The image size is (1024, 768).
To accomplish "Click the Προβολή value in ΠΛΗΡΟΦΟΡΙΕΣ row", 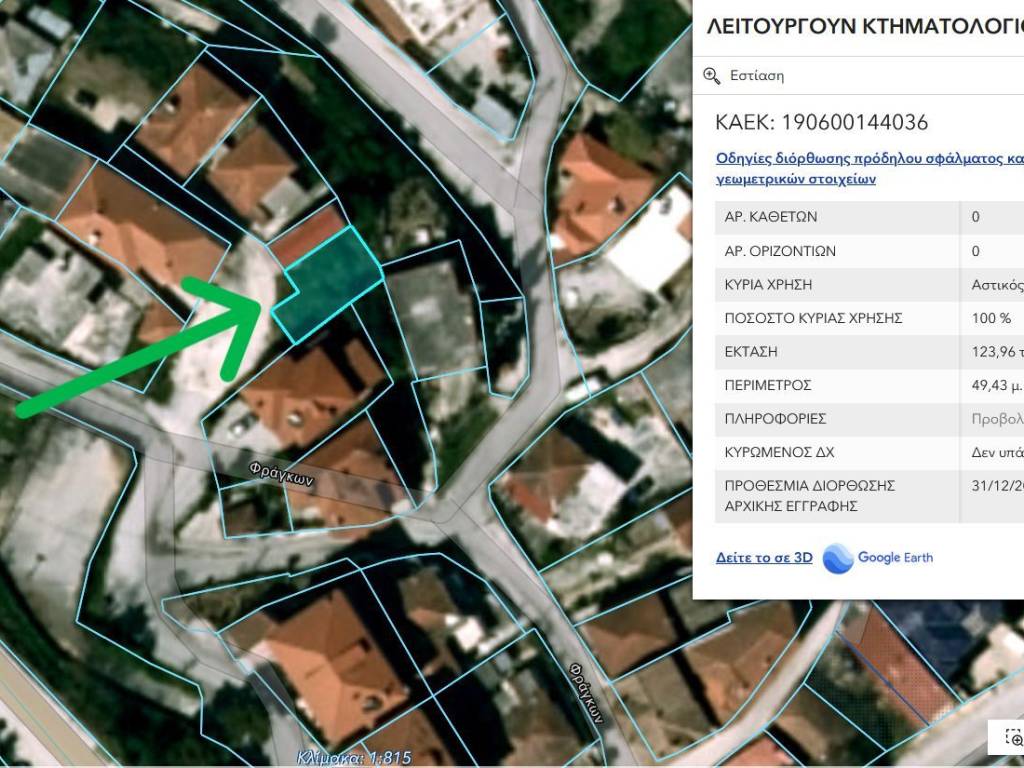I will click(x=997, y=419).
